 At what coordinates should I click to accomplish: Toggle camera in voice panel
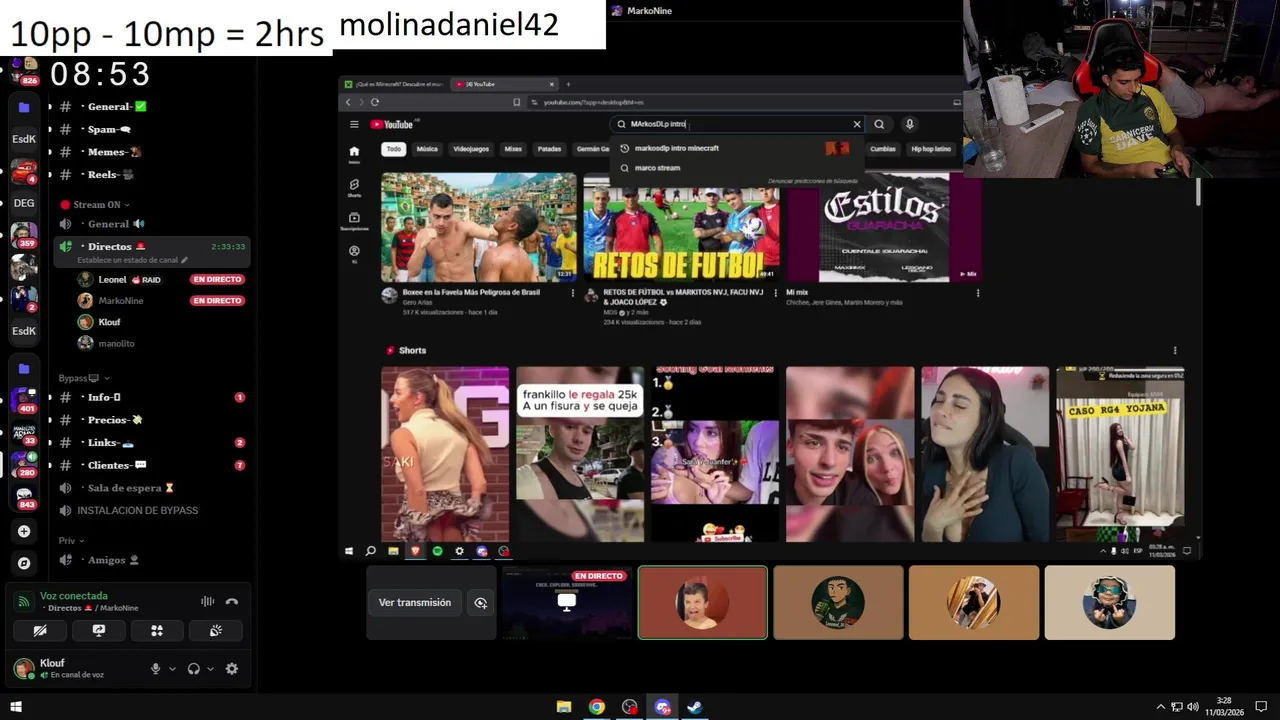(40, 631)
